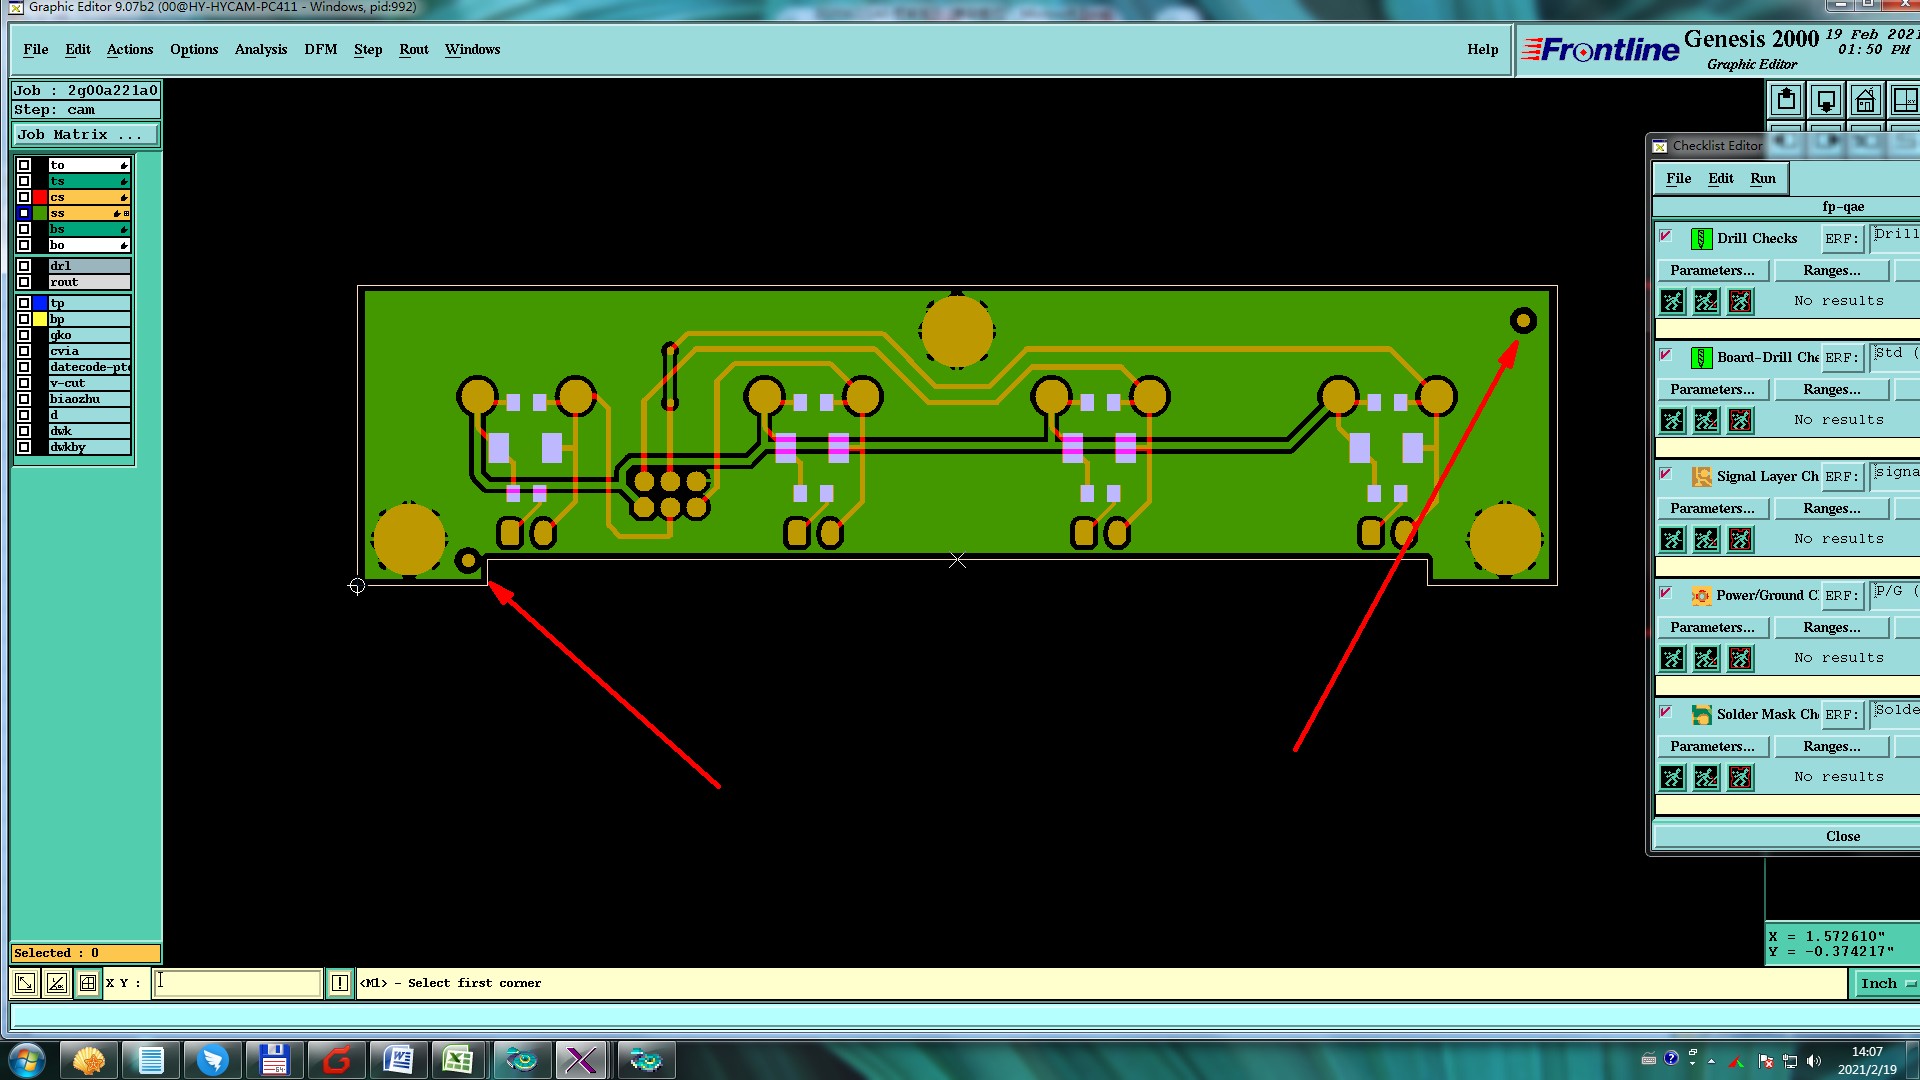Click the red-outlined run icon under Signal Layer Checks
Viewport: 1920px width, 1080px height.
pyautogui.click(x=1740, y=539)
